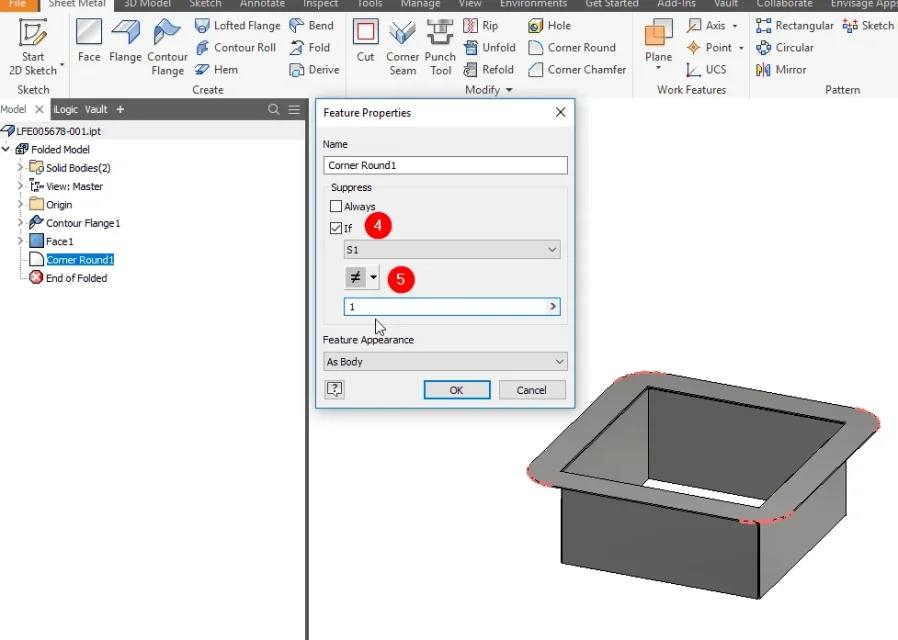Activate the Hem tool

216,70
